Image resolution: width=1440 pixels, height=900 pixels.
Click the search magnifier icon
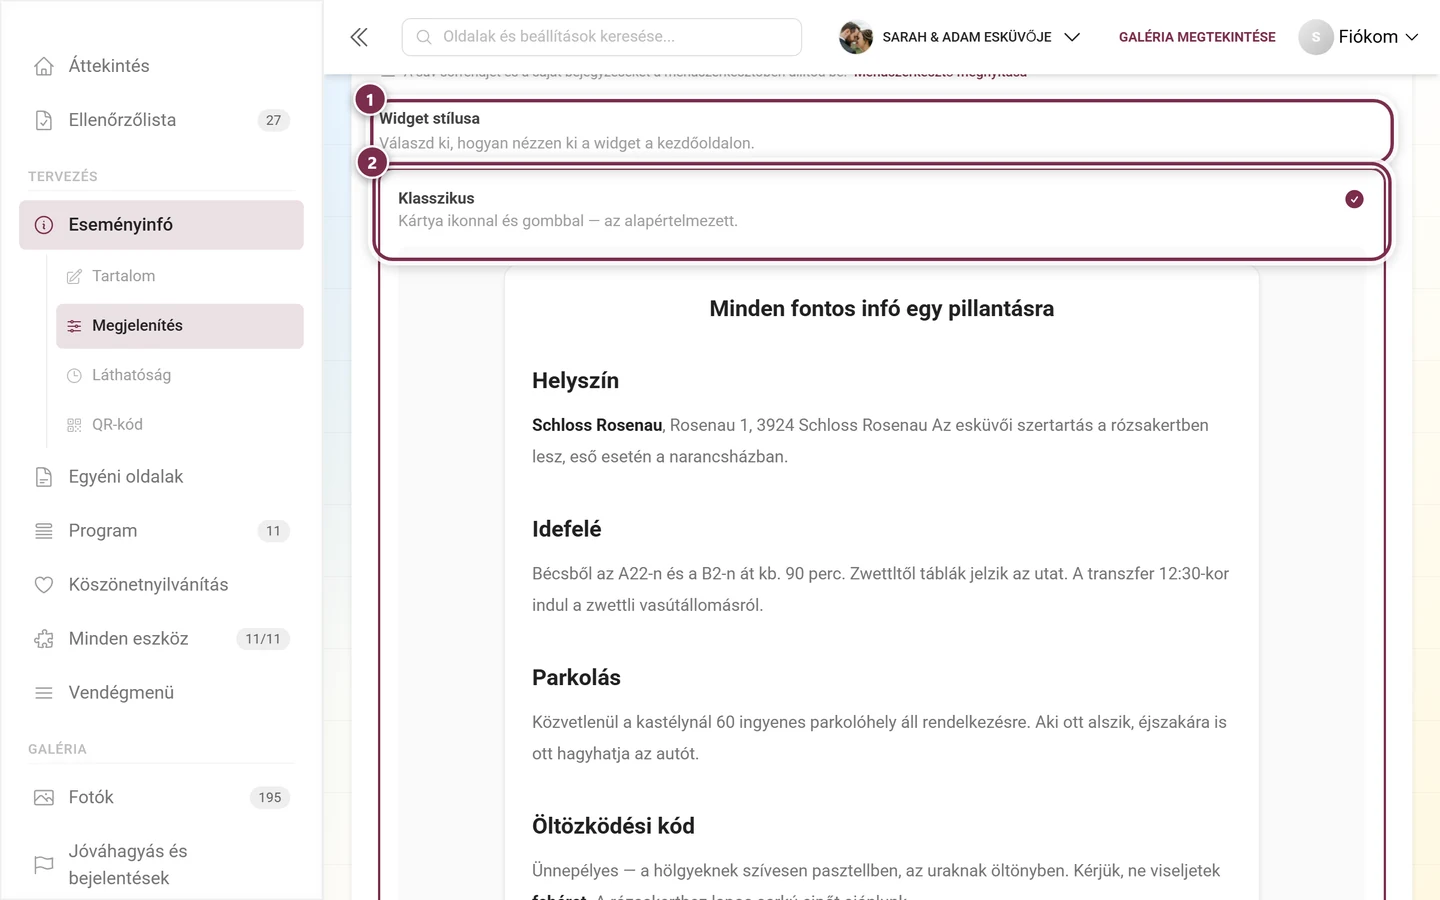(424, 37)
